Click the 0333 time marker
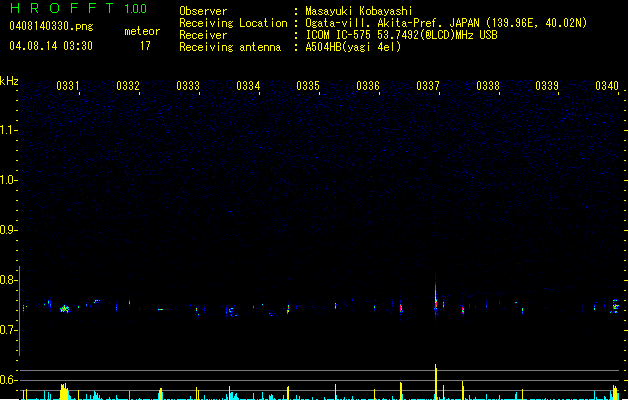 click(x=188, y=86)
